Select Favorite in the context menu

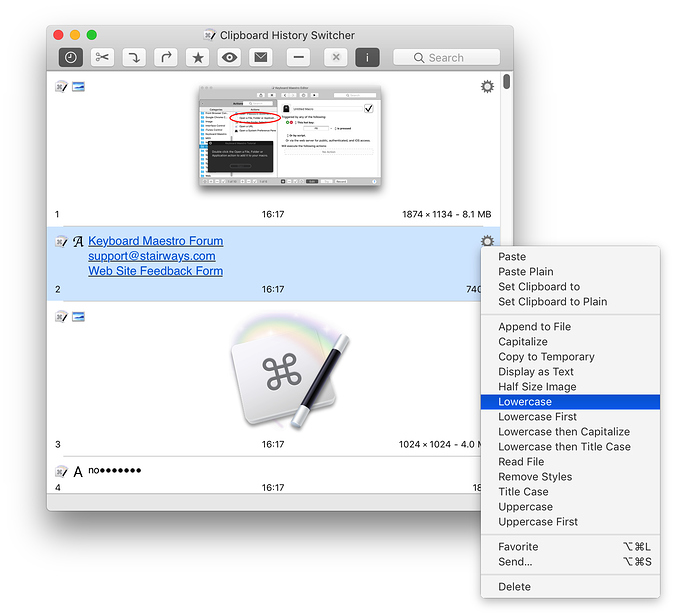coord(570,547)
